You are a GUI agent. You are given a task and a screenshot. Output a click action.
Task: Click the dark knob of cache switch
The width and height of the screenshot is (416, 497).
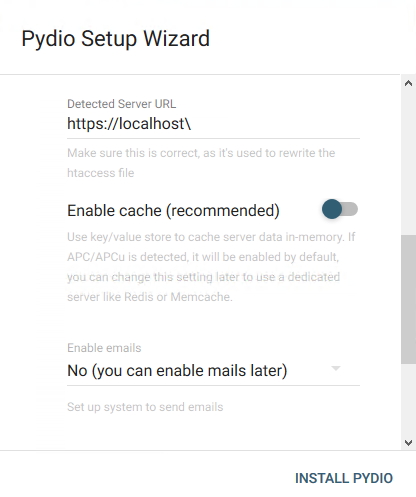coord(332,209)
